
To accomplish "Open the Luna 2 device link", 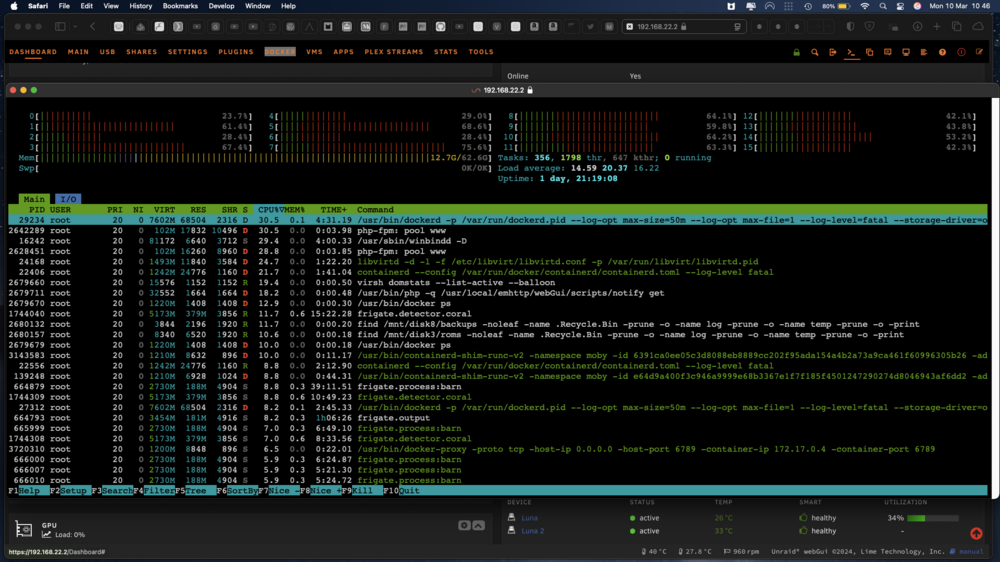I will [533, 531].
